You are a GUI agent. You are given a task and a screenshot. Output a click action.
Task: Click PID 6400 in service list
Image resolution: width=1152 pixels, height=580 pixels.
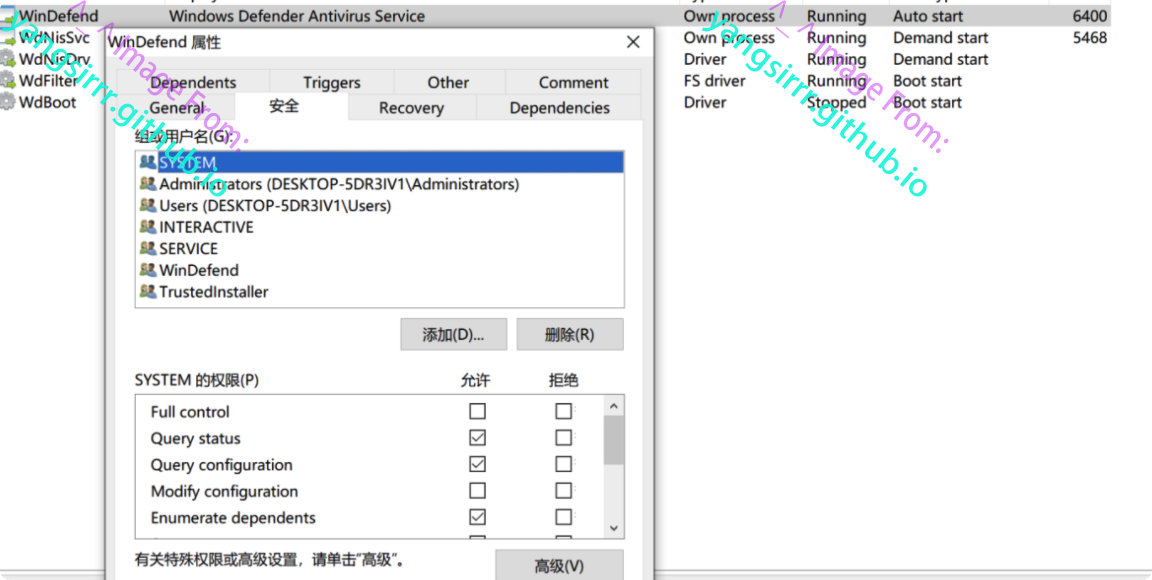[x=1090, y=15]
